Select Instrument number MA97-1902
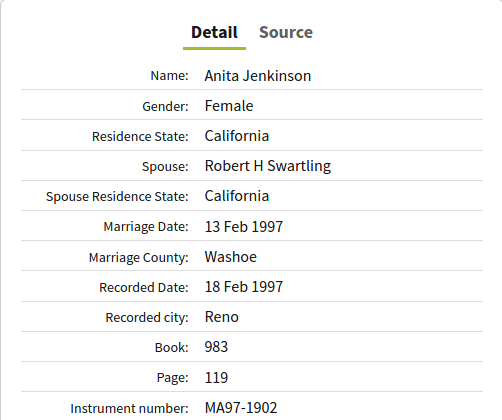Screen dimensions: 502x420 (241, 408)
